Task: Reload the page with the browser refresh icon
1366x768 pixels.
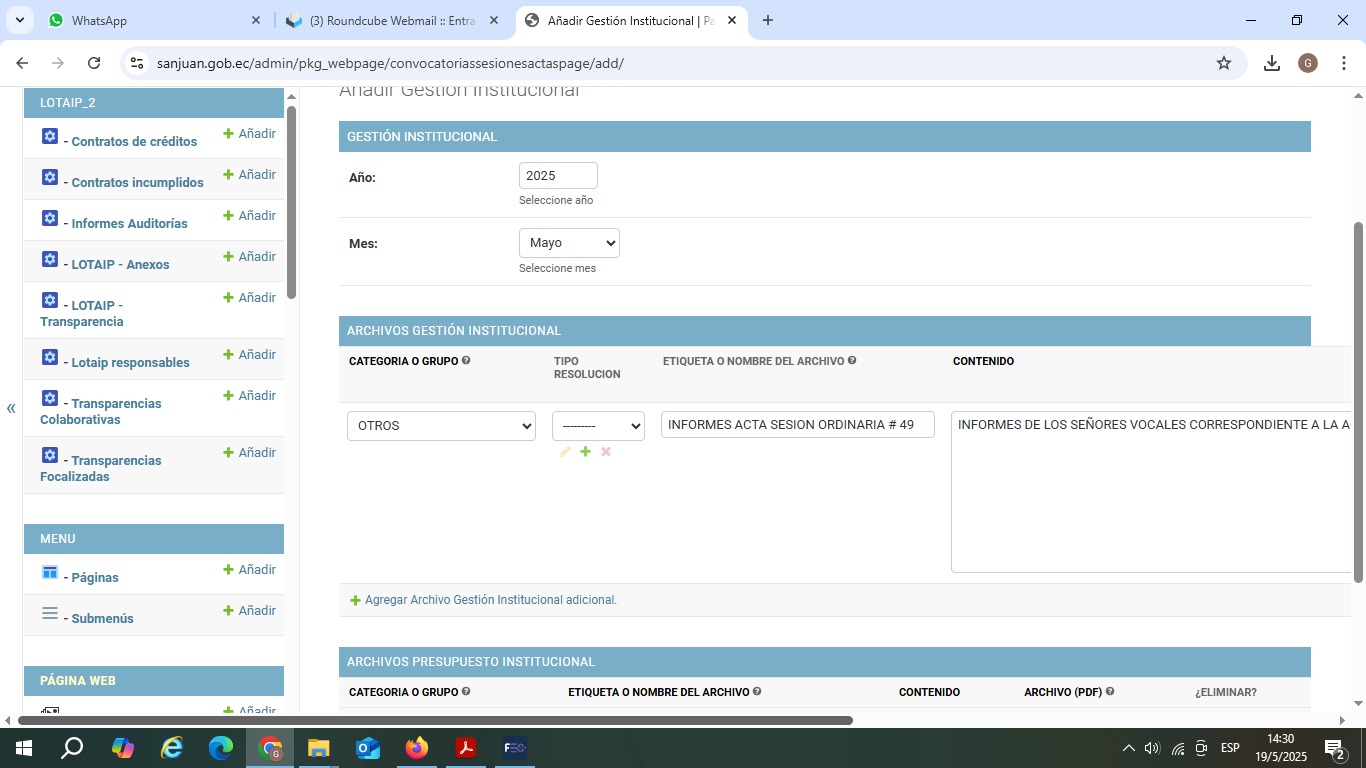Action: pyautogui.click(x=94, y=63)
